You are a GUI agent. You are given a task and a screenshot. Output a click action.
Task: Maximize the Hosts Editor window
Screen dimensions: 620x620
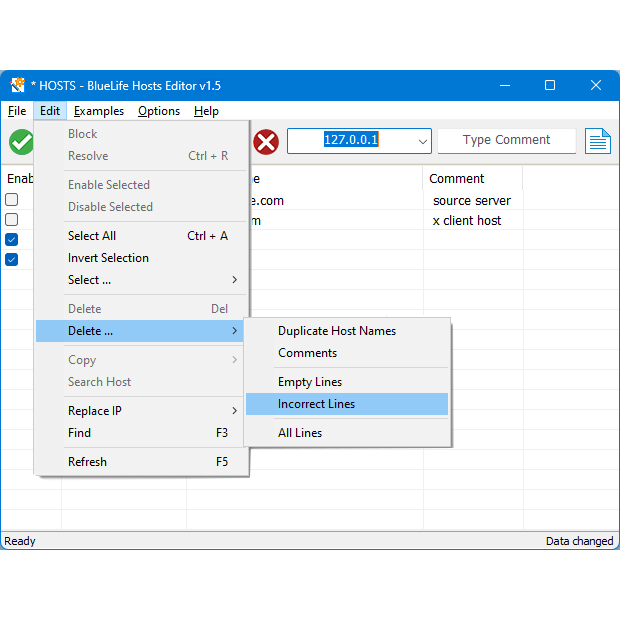tap(550, 85)
